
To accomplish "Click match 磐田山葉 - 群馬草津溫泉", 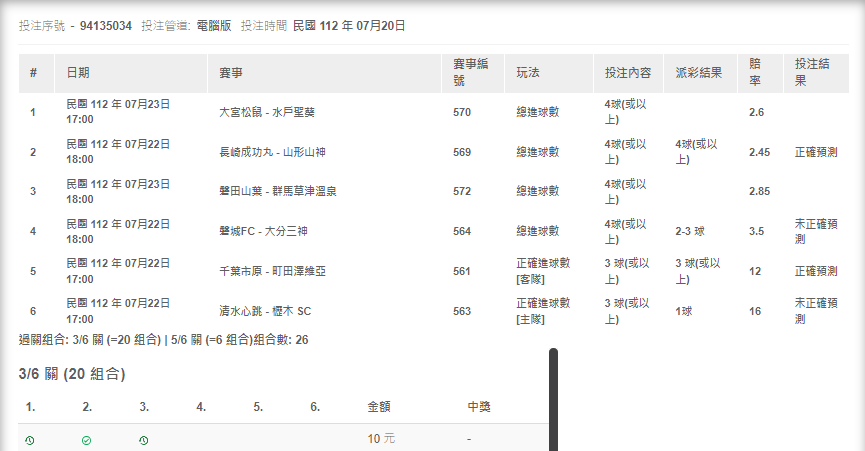I will coord(278,191).
